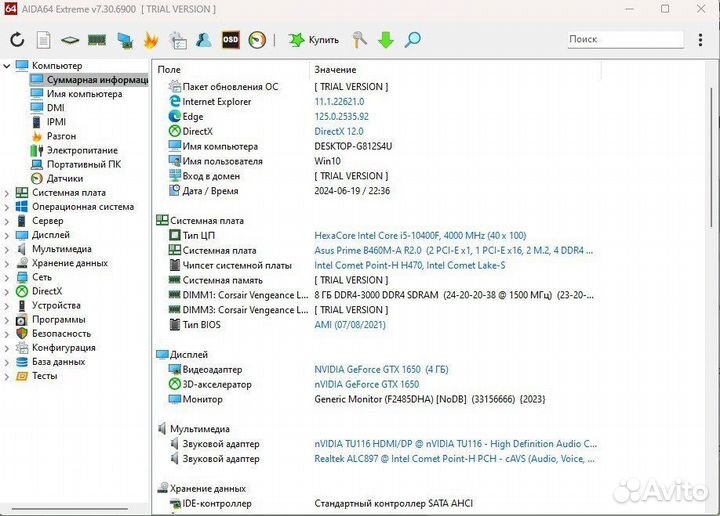720x516 pixels.
Task: Open the sensor gauge toolbar icon
Action: pos(257,40)
